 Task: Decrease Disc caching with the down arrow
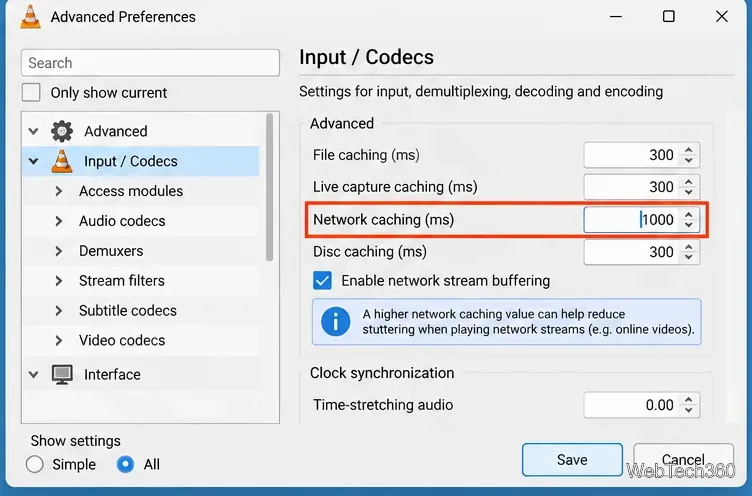689,257
